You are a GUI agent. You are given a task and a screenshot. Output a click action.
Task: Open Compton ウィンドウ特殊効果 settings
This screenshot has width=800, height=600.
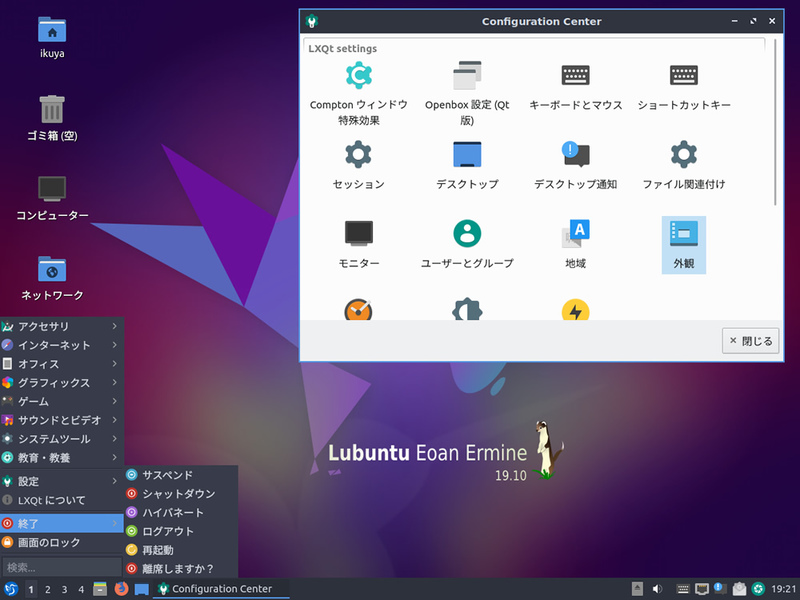tap(358, 76)
